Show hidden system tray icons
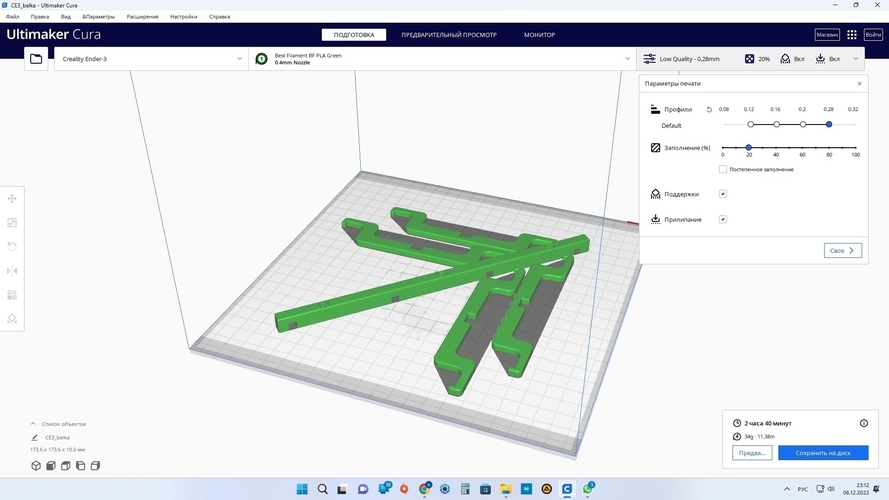889x500 pixels. (786, 489)
